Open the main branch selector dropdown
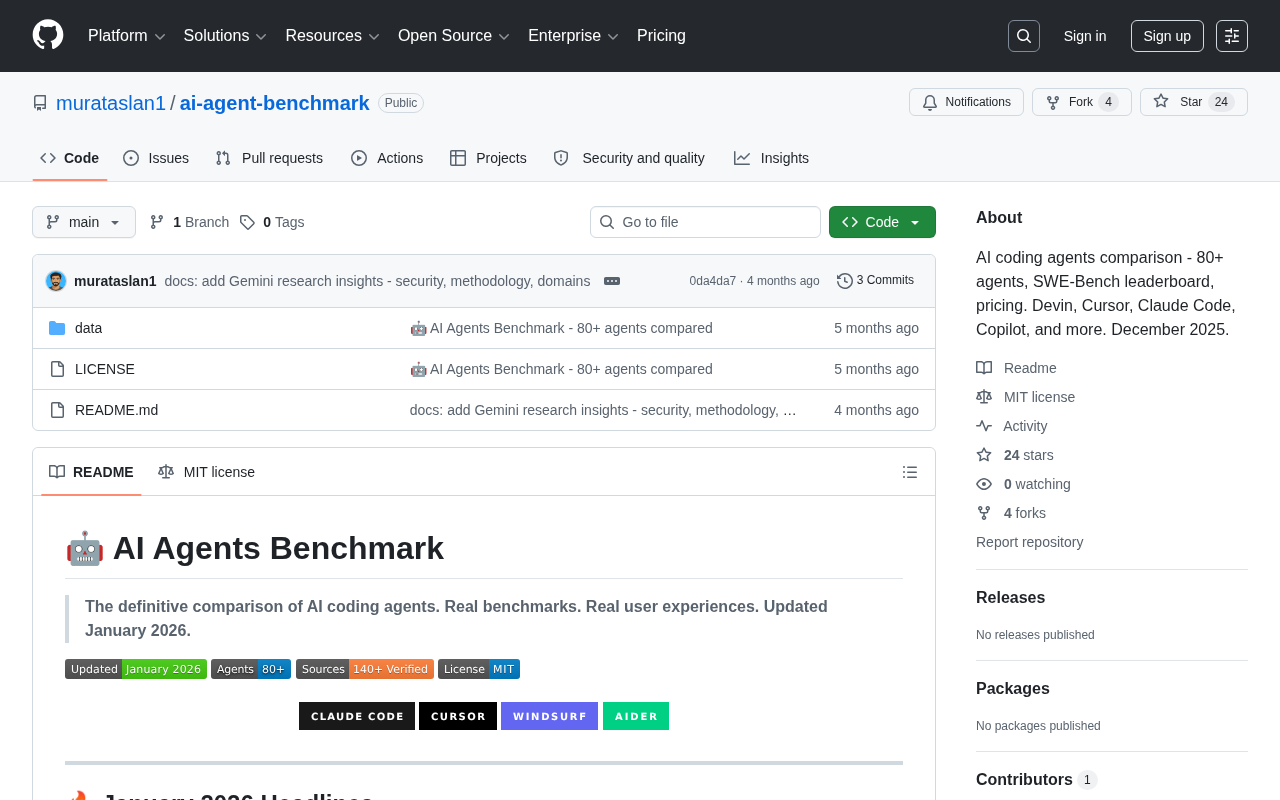This screenshot has height=800, width=1280. pos(84,222)
